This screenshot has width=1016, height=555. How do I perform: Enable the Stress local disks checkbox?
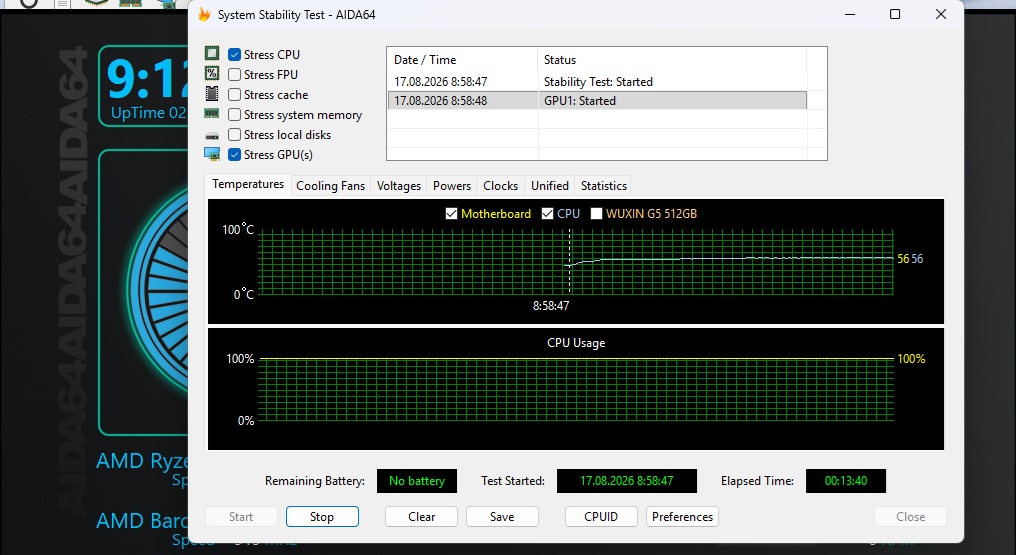point(235,135)
